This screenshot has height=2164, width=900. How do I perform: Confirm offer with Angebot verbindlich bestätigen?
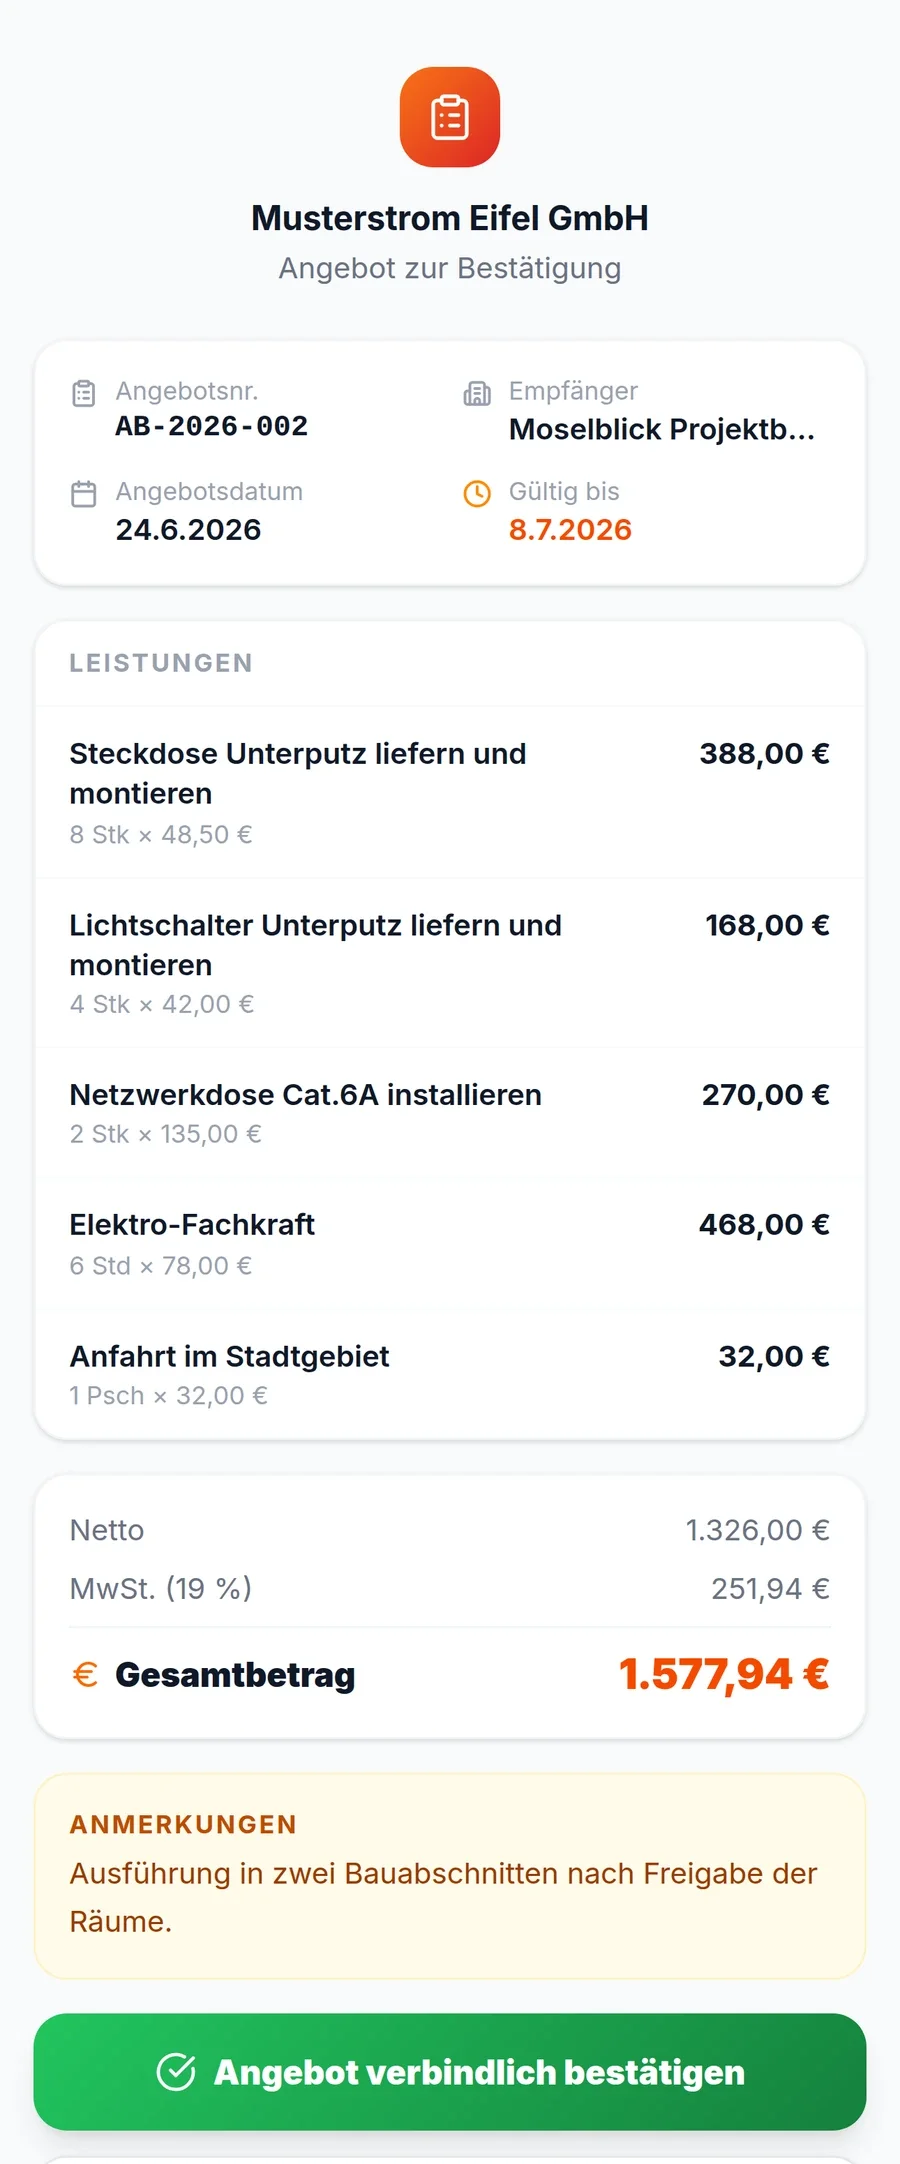(450, 2072)
